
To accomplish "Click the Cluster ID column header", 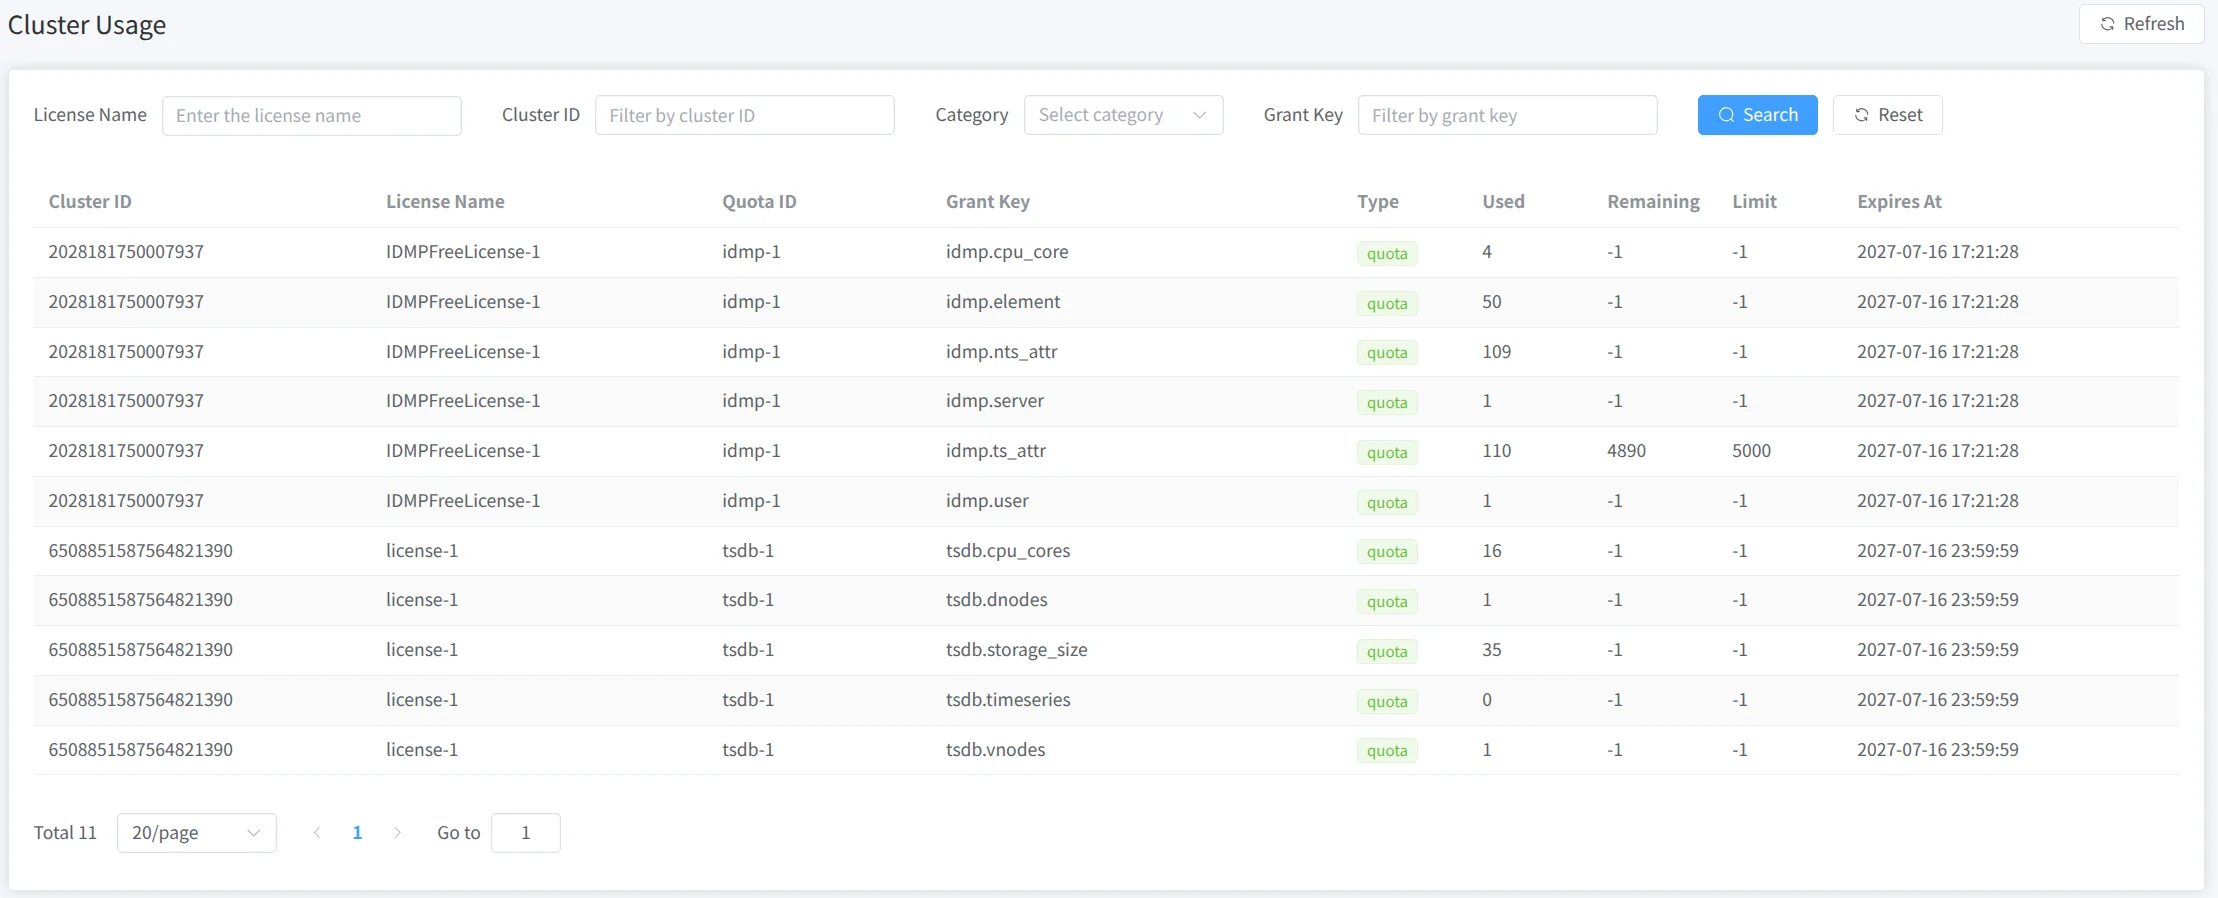I will tap(90, 201).
